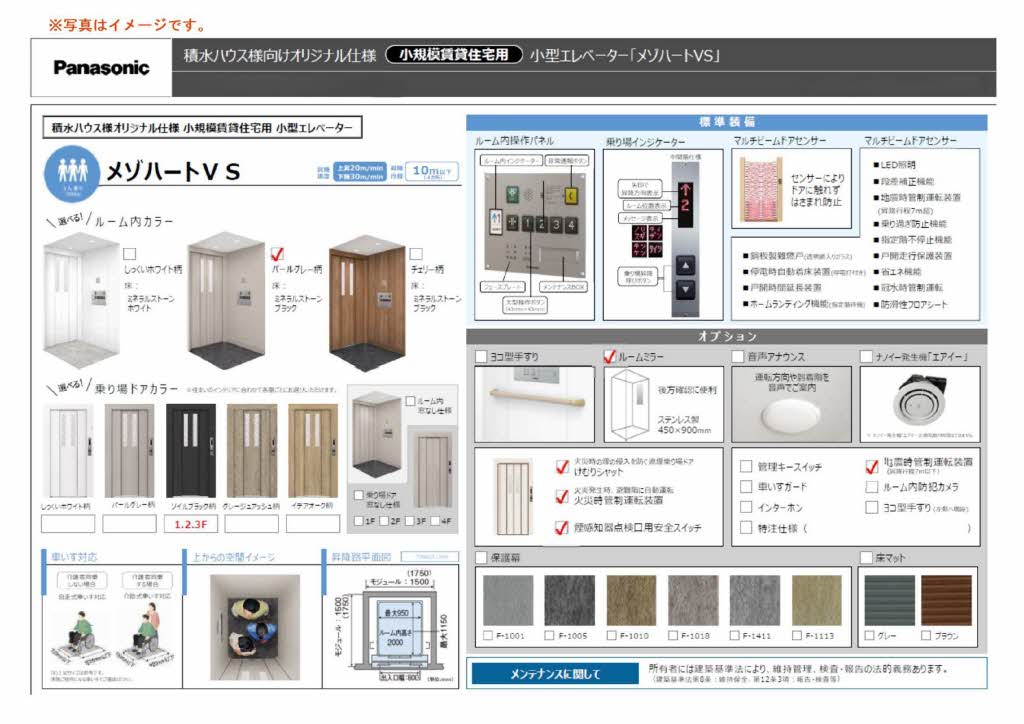Click the white room interior image
The width and height of the screenshot is (1024, 724).
pos(82,300)
